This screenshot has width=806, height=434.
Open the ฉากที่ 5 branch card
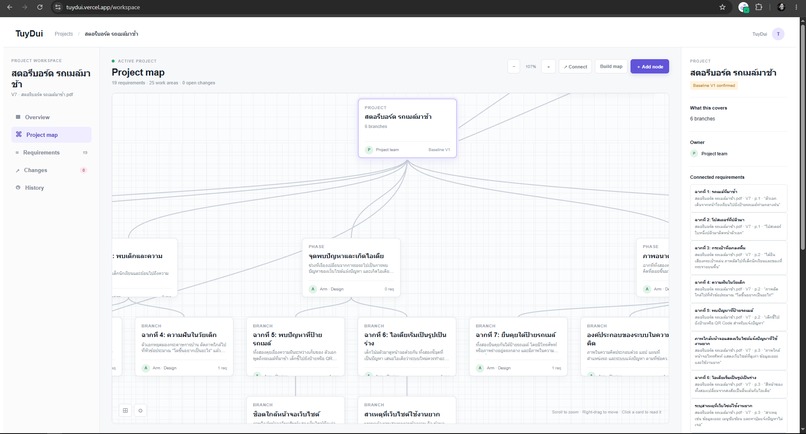click(x=295, y=347)
